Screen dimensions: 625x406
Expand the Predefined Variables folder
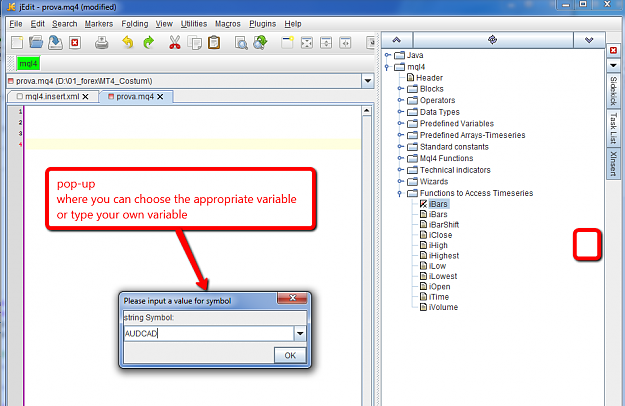(400, 123)
